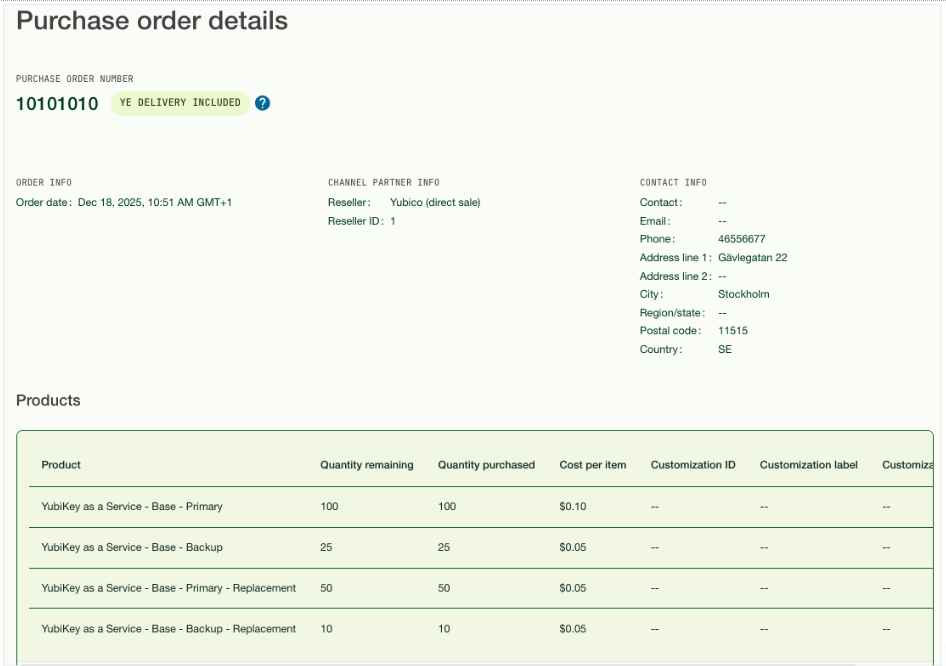The width and height of the screenshot is (946, 666).
Task: Select the Base - Backup product row
Action: click(x=132, y=548)
